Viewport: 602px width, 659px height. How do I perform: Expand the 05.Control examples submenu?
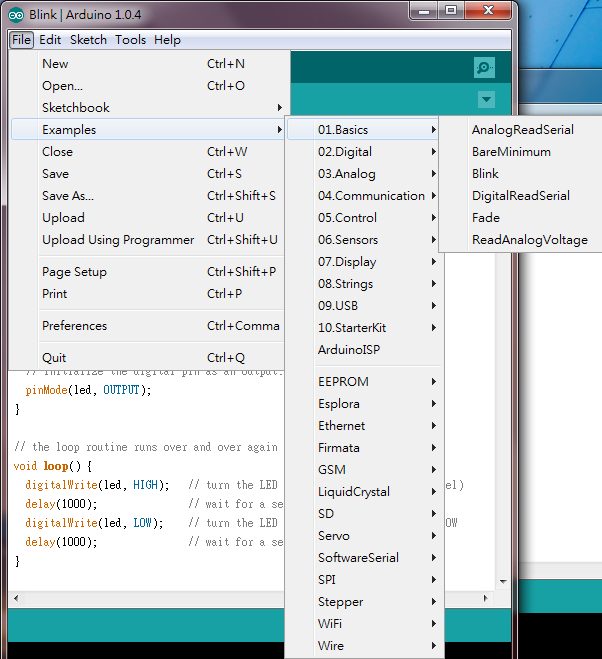point(363,218)
